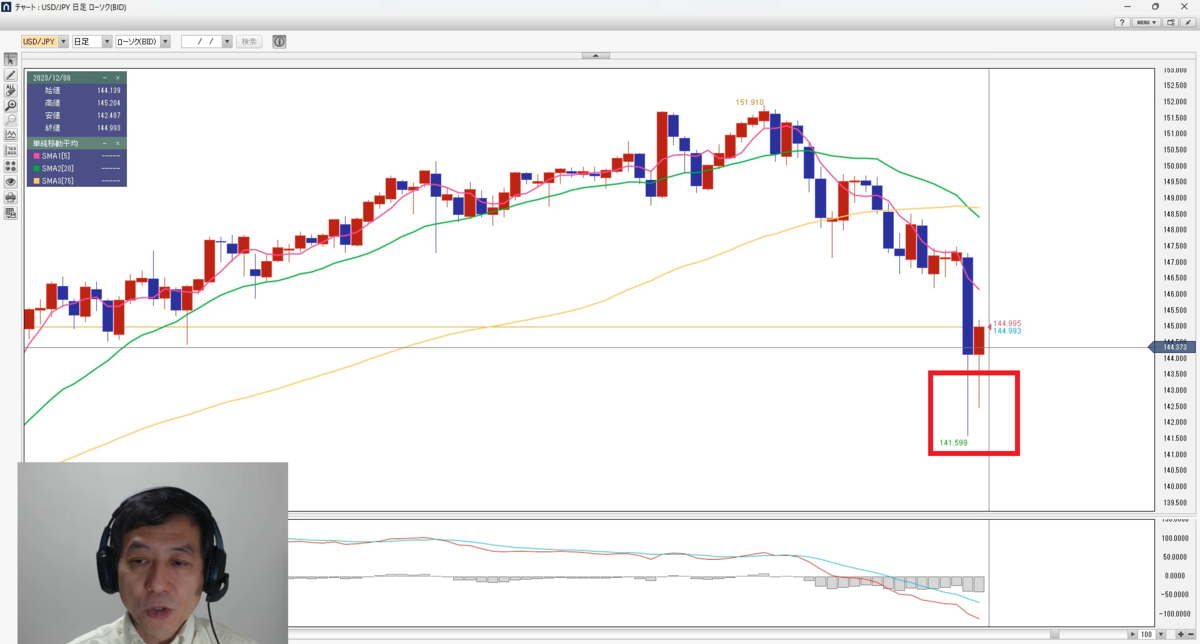Click the 141.599 low price label
This screenshot has height=644, width=1200.
pyautogui.click(x=953, y=442)
